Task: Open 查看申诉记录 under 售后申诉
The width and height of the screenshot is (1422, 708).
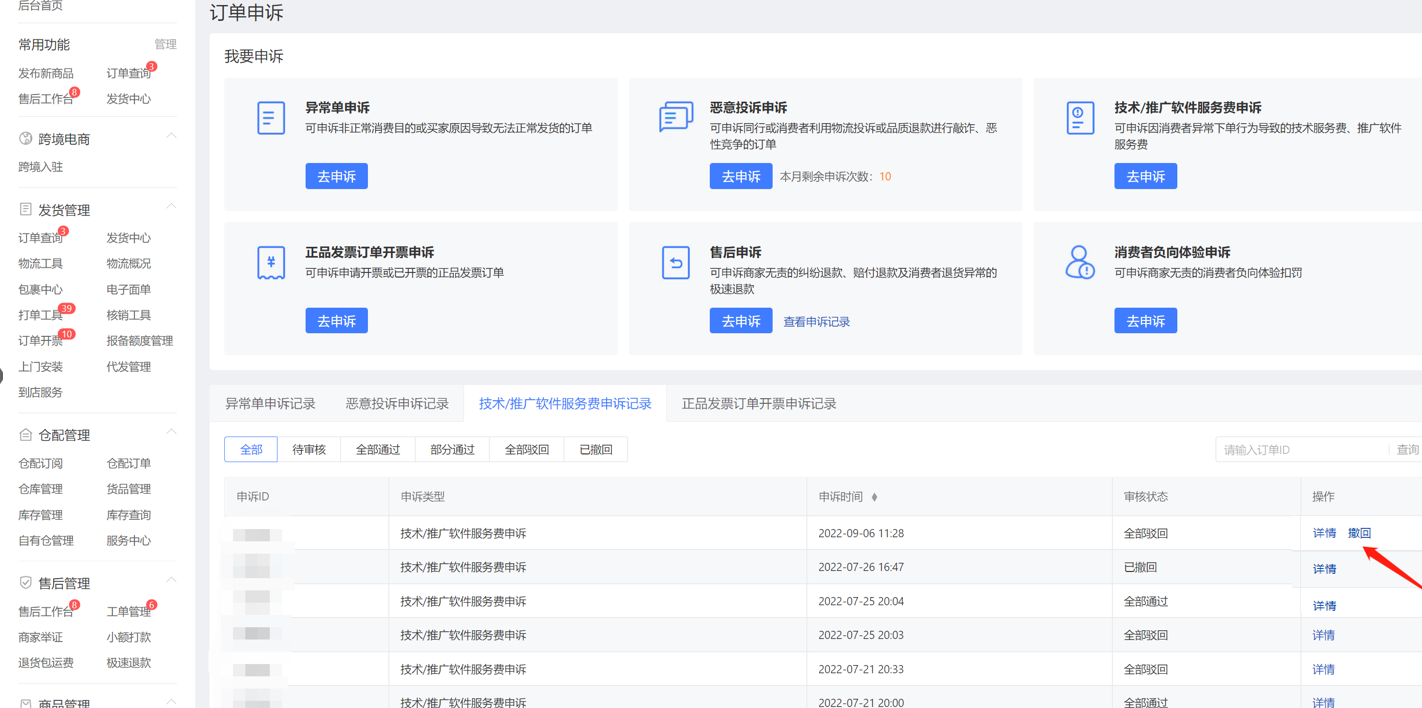Action: pos(816,320)
